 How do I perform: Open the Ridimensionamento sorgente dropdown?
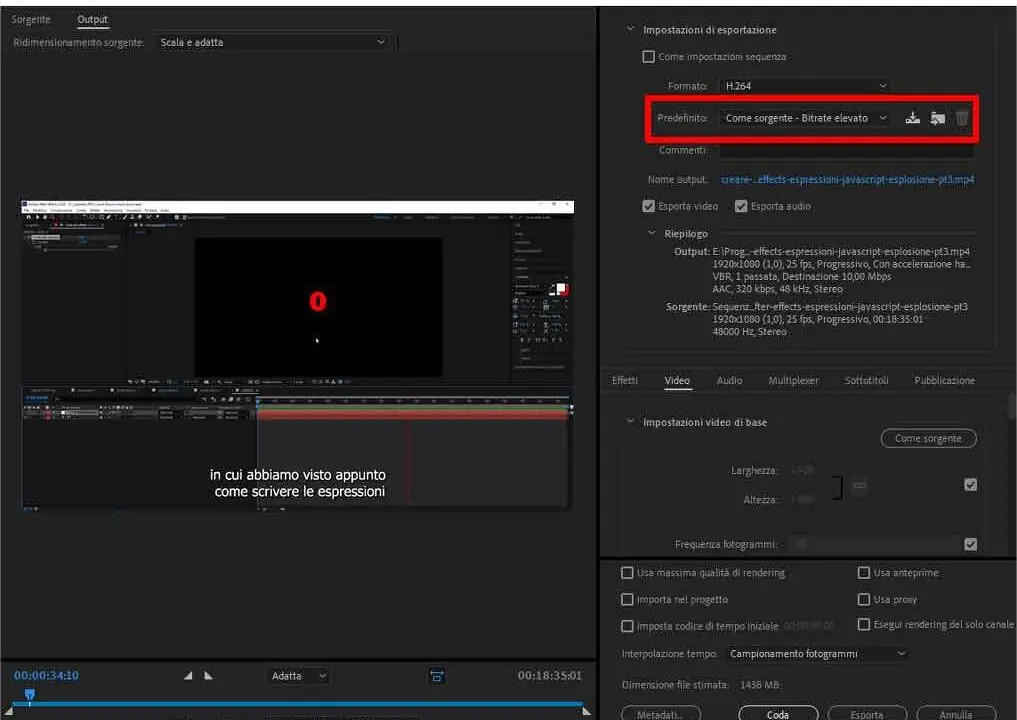(272, 42)
